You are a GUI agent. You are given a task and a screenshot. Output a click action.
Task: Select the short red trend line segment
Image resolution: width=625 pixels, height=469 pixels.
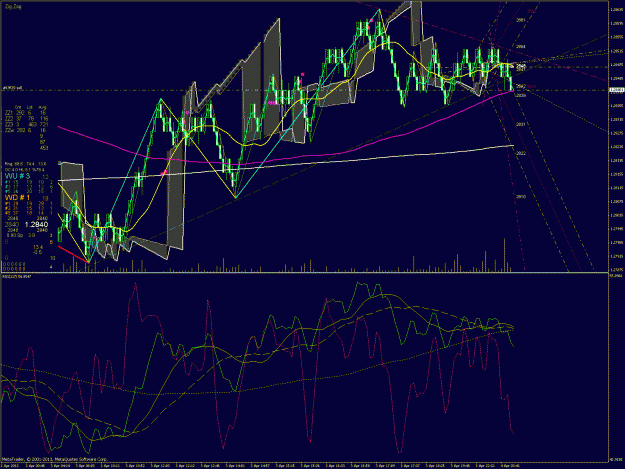[x=73, y=254]
